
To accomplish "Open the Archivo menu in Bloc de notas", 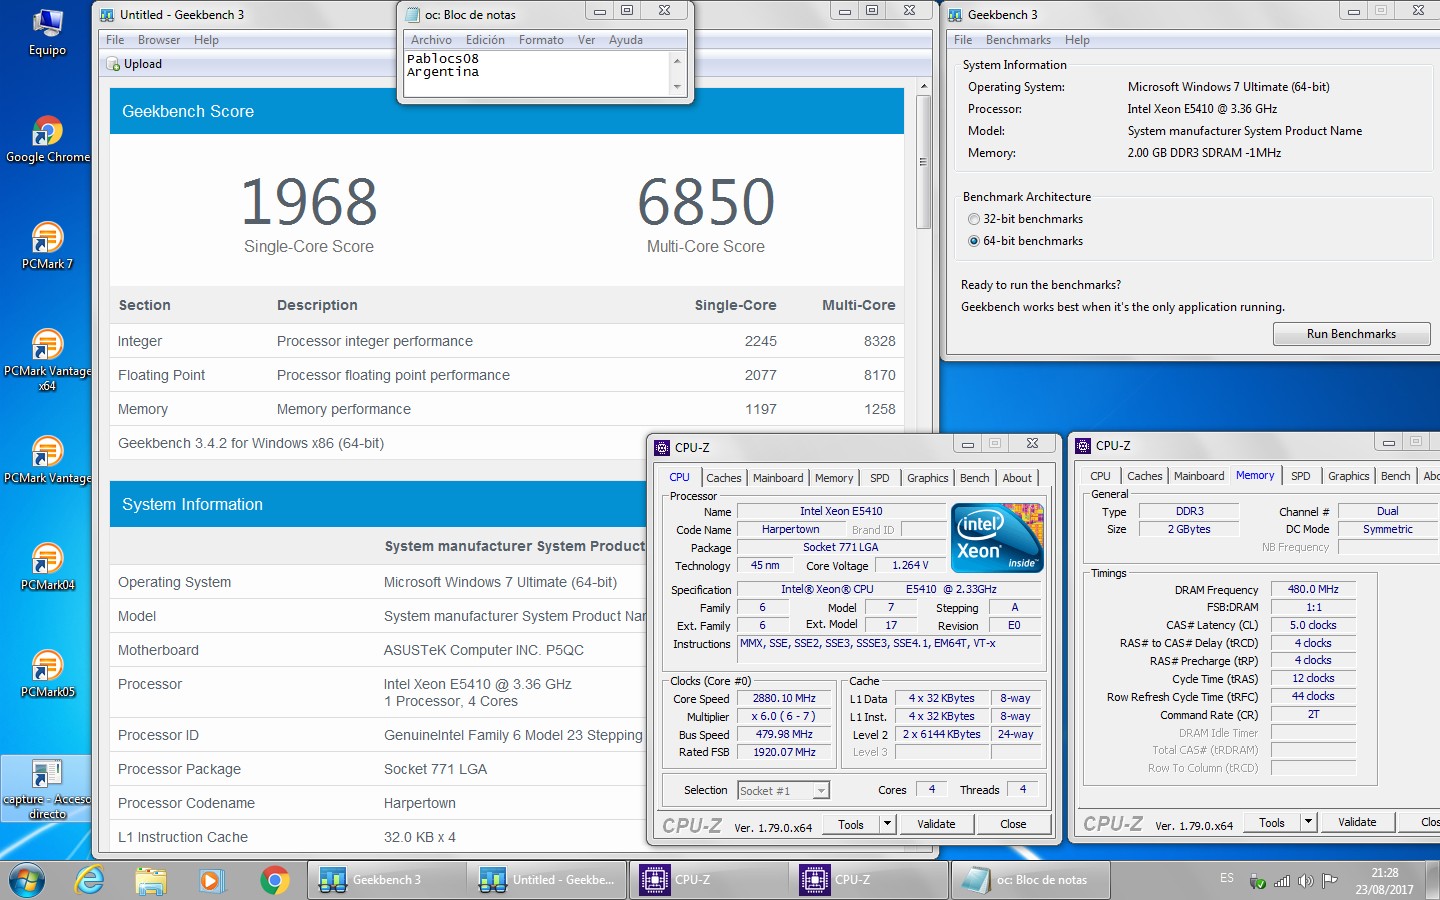I will pos(431,40).
